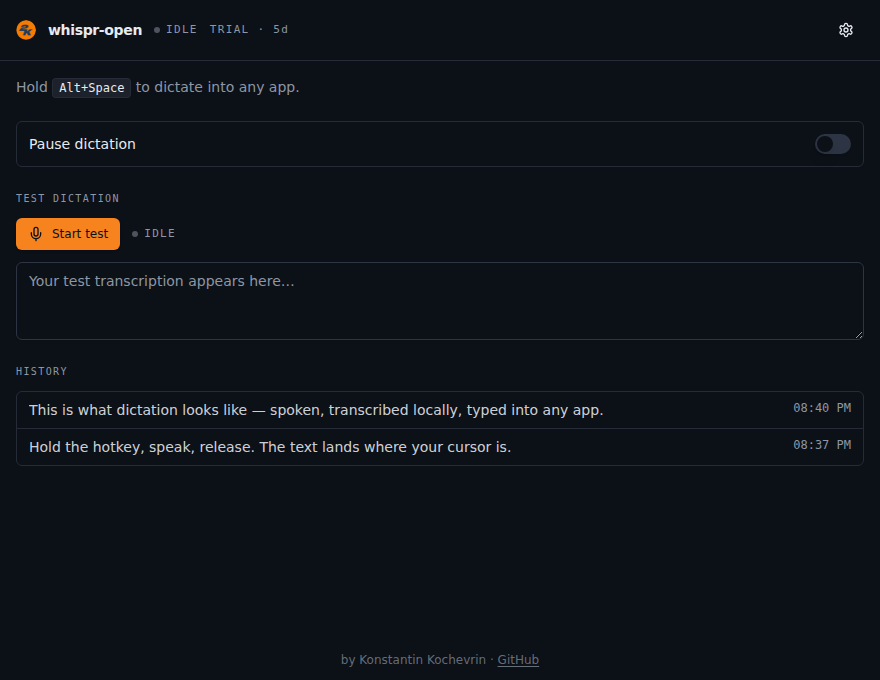Image resolution: width=880 pixels, height=680 pixels.
Task: Click the TRIAL 5d badge in header
Action: [x=249, y=29]
